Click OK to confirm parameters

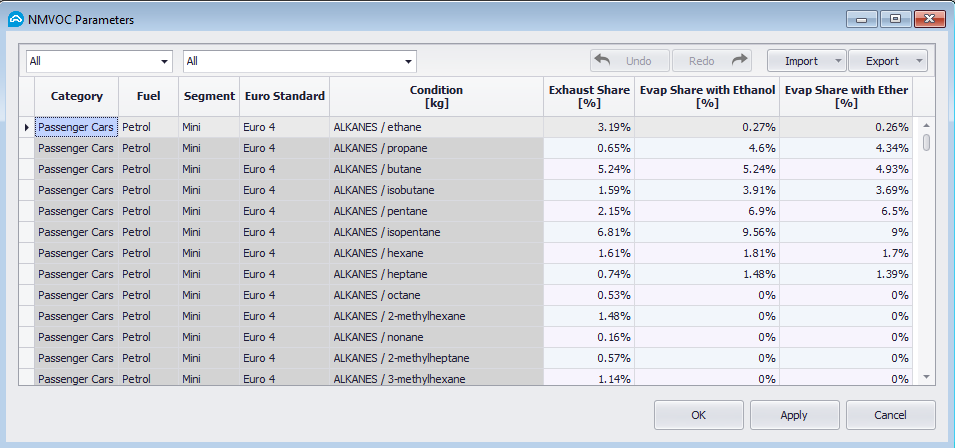[x=699, y=415]
